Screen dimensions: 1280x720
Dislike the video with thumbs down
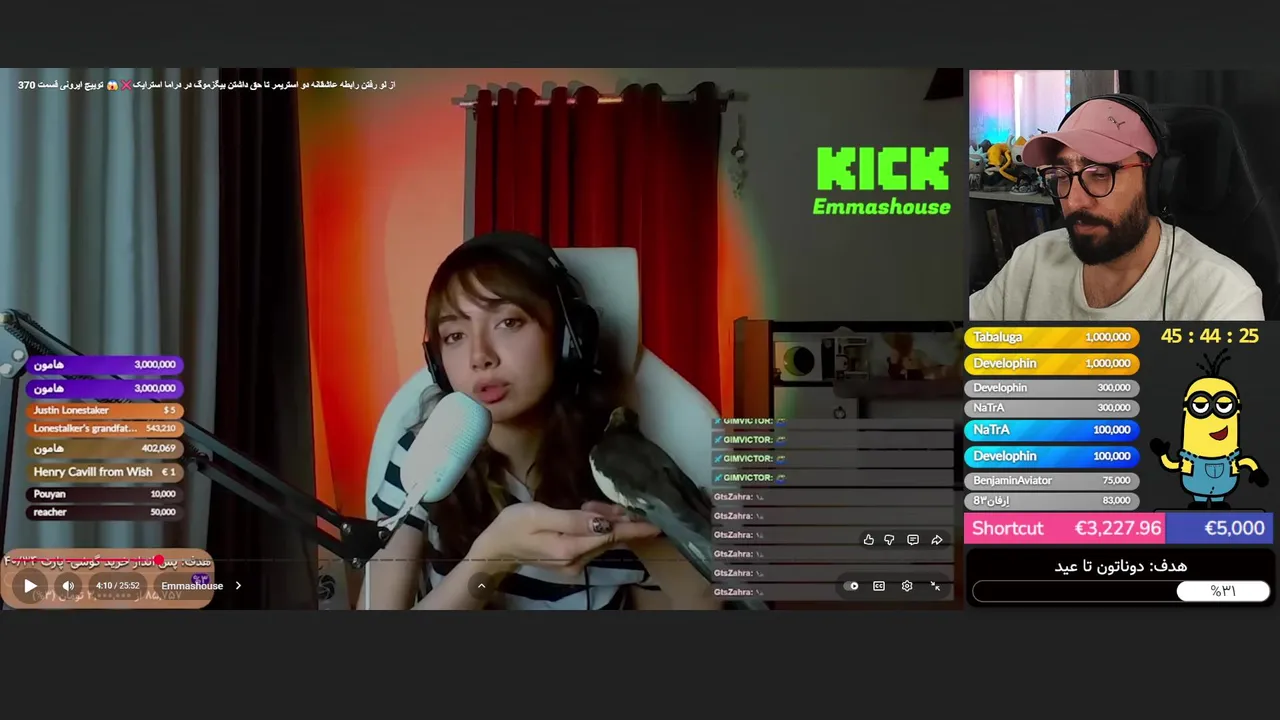coord(889,540)
